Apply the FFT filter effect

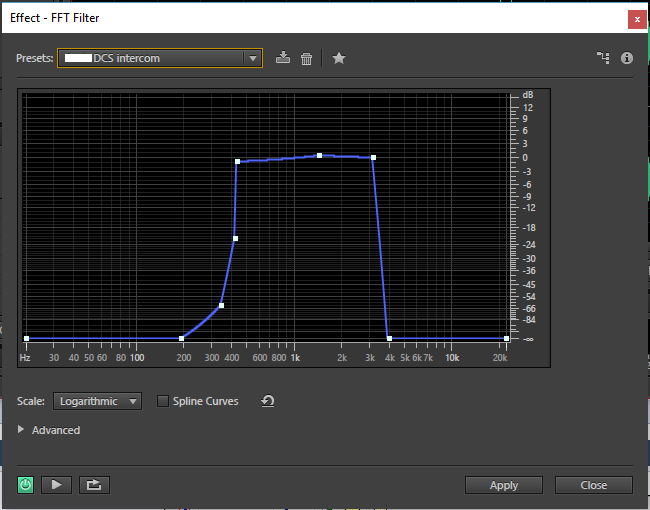coord(504,485)
